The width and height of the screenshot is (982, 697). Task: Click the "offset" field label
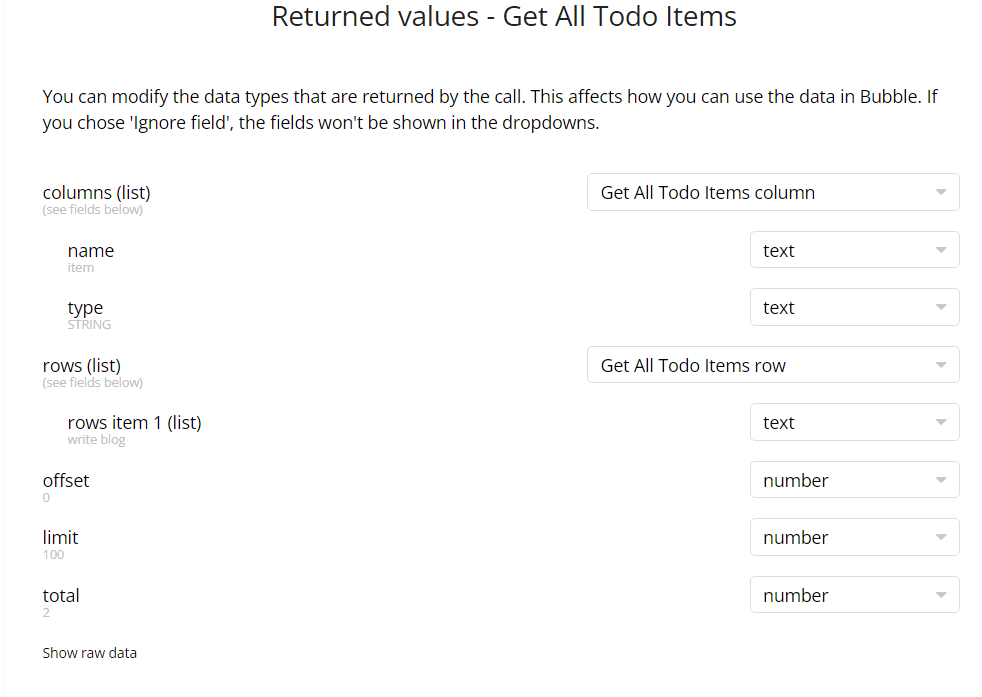point(66,480)
